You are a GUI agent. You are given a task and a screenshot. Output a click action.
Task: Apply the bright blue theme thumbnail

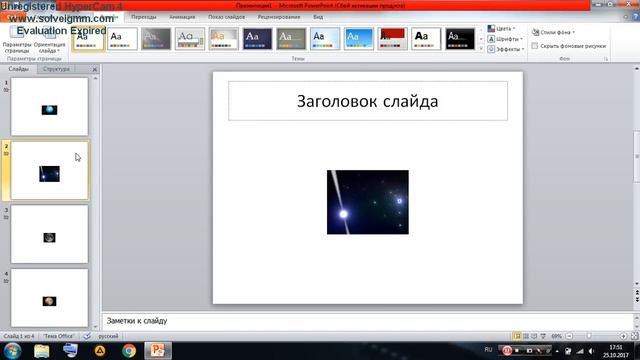(x=359, y=39)
